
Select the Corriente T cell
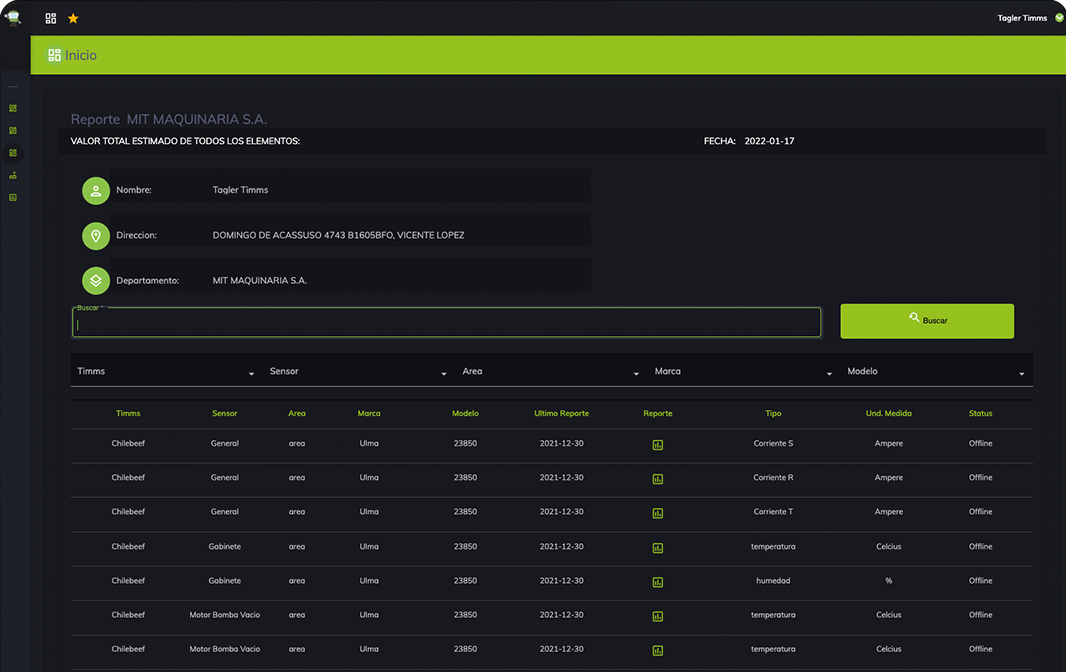point(773,511)
